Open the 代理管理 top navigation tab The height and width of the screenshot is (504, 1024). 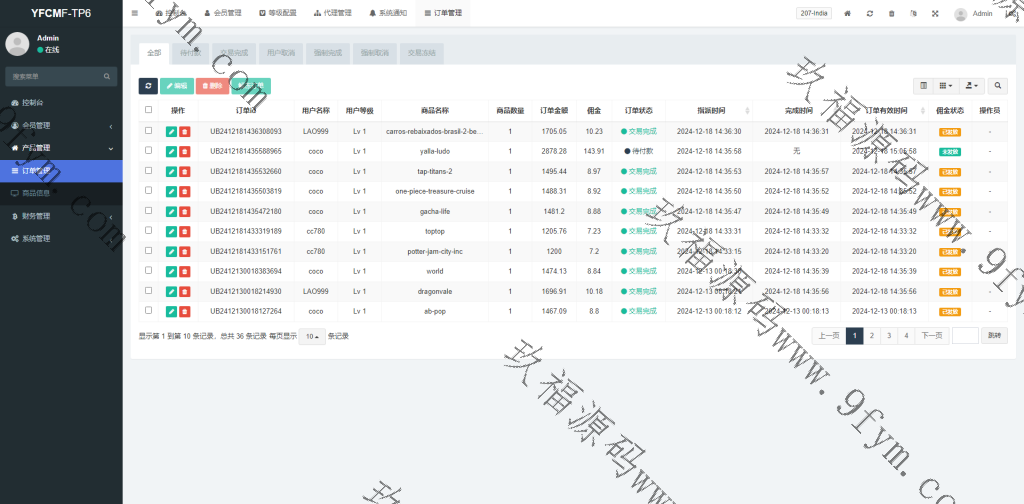tap(332, 14)
